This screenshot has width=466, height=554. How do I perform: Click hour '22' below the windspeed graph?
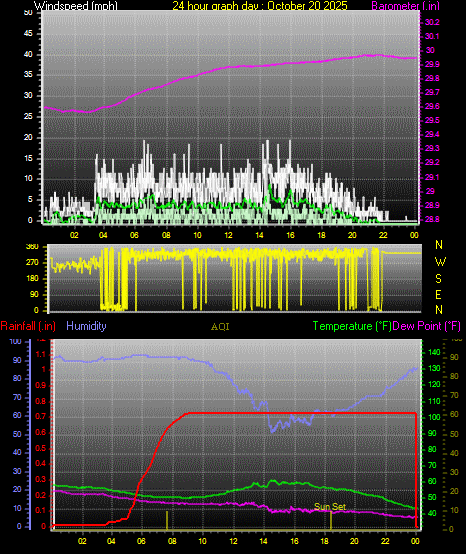(x=383, y=235)
